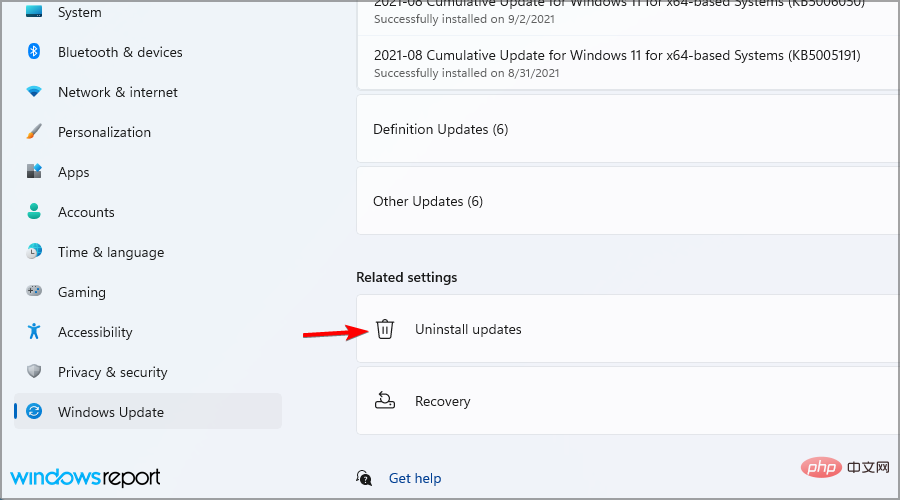Click the Accessibility figure icon
The height and width of the screenshot is (500, 900).
pos(34,331)
